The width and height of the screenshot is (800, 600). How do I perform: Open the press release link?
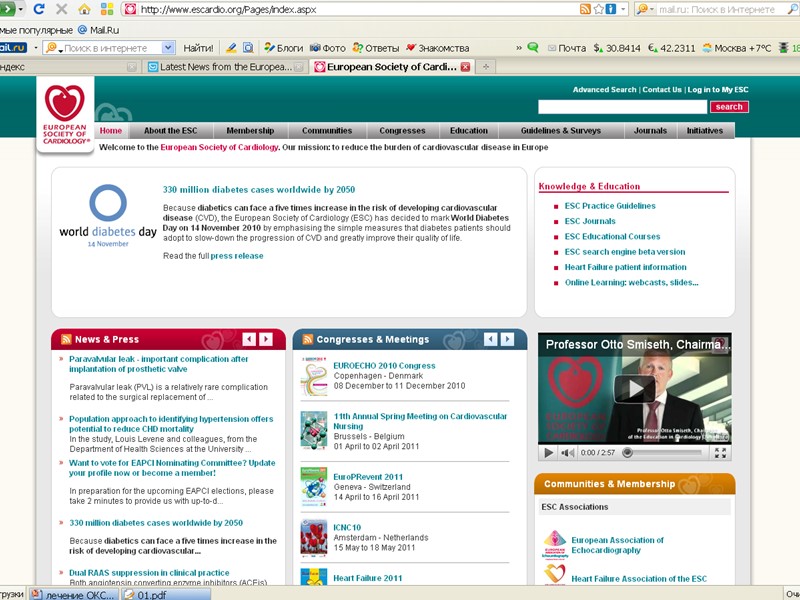click(x=237, y=256)
